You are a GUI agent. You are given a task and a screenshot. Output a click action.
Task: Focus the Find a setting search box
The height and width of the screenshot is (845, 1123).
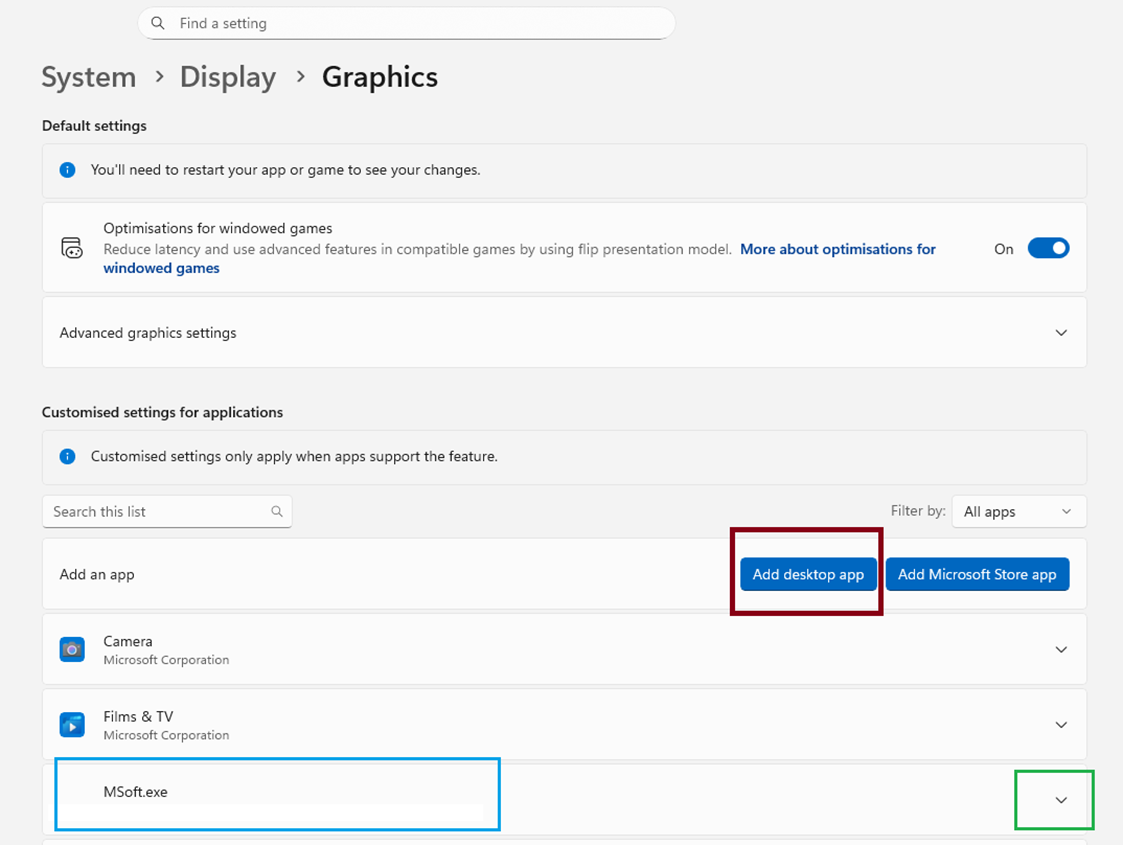point(420,23)
